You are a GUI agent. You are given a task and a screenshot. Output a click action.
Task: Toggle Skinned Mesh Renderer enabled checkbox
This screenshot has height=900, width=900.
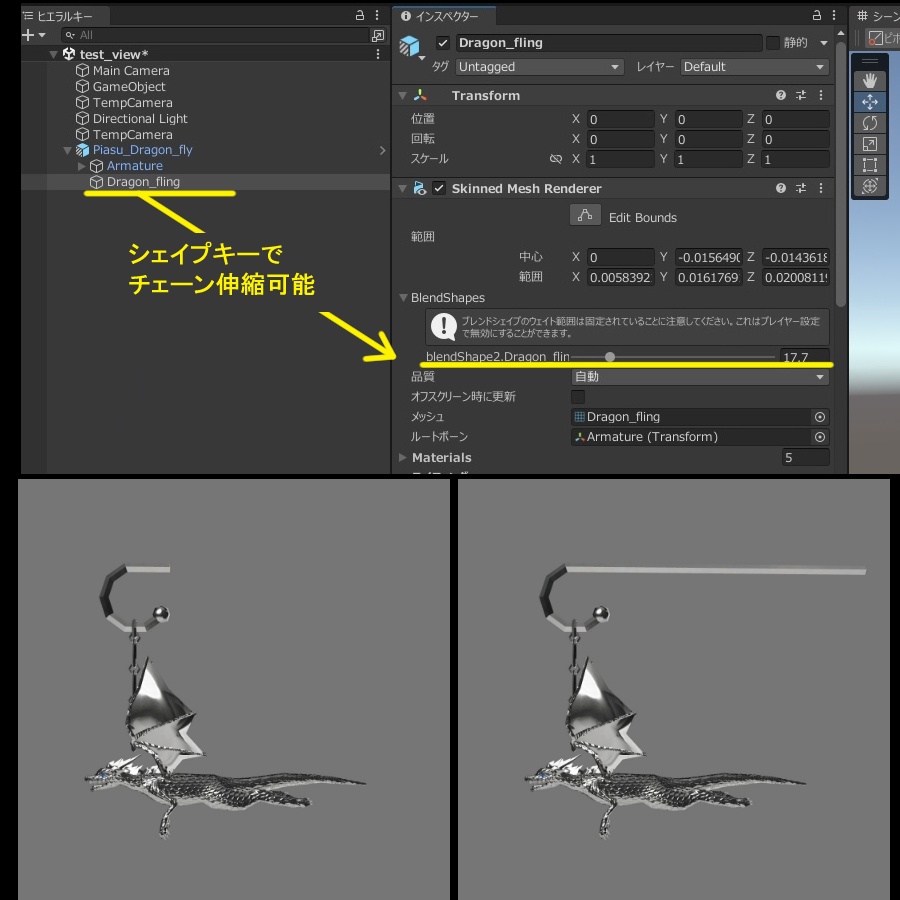tap(439, 188)
